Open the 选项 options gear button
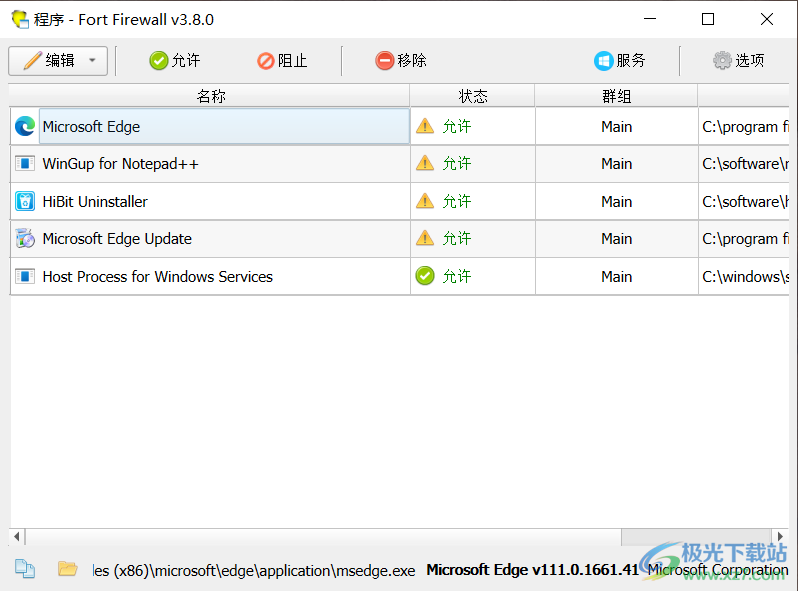This screenshot has height=591, width=798. (738, 61)
